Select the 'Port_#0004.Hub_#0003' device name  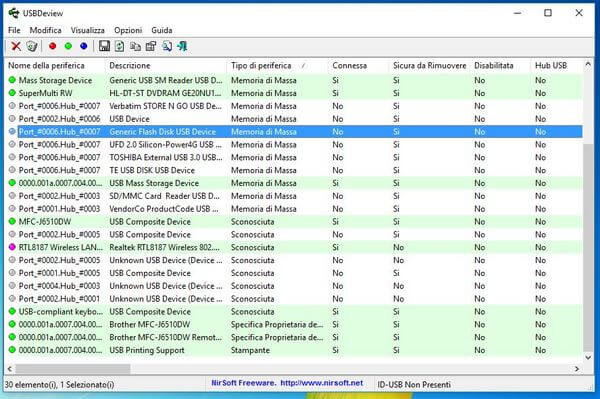59,286
